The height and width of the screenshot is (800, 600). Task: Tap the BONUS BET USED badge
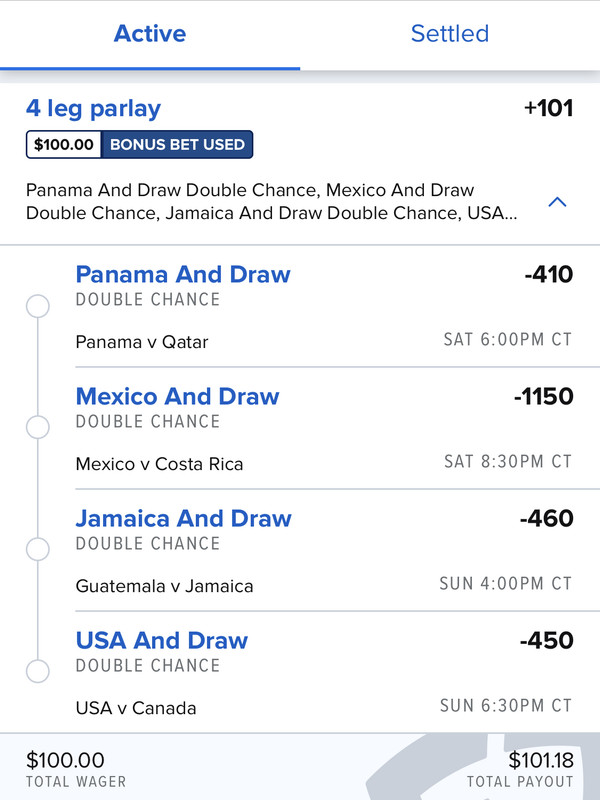177,144
